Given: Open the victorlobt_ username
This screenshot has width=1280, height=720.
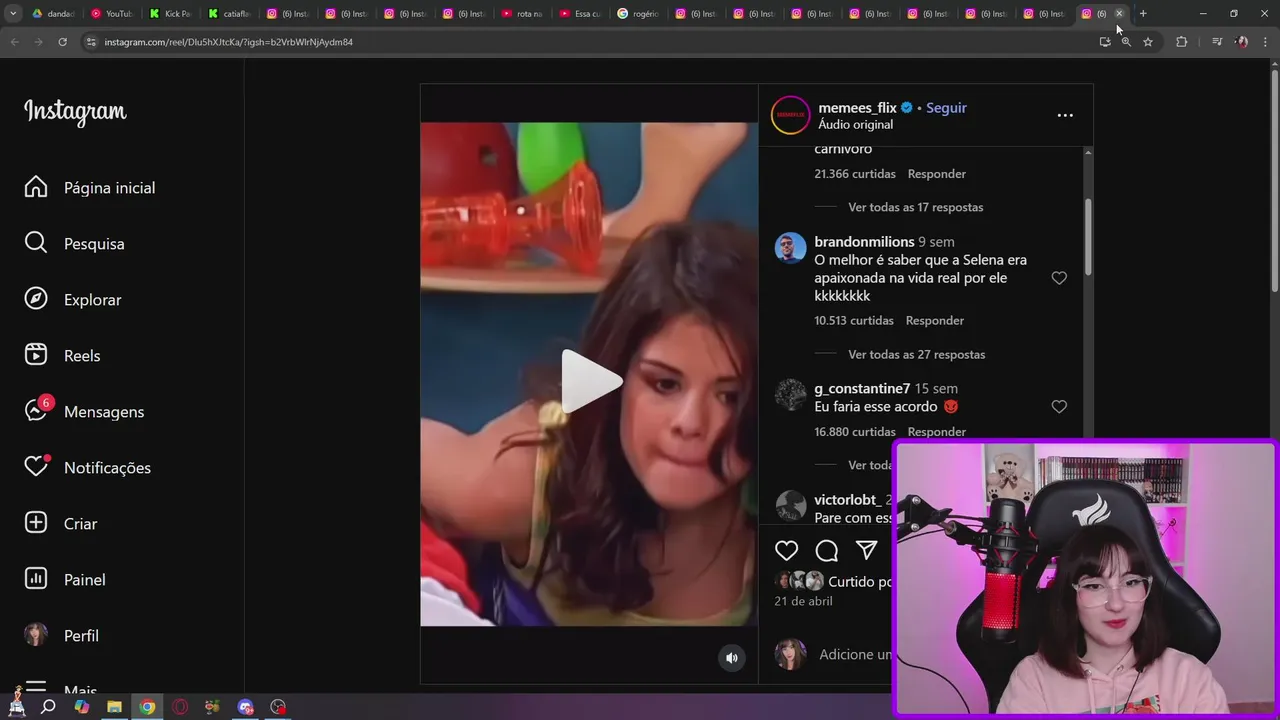Looking at the screenshot, I should (847, 500).
